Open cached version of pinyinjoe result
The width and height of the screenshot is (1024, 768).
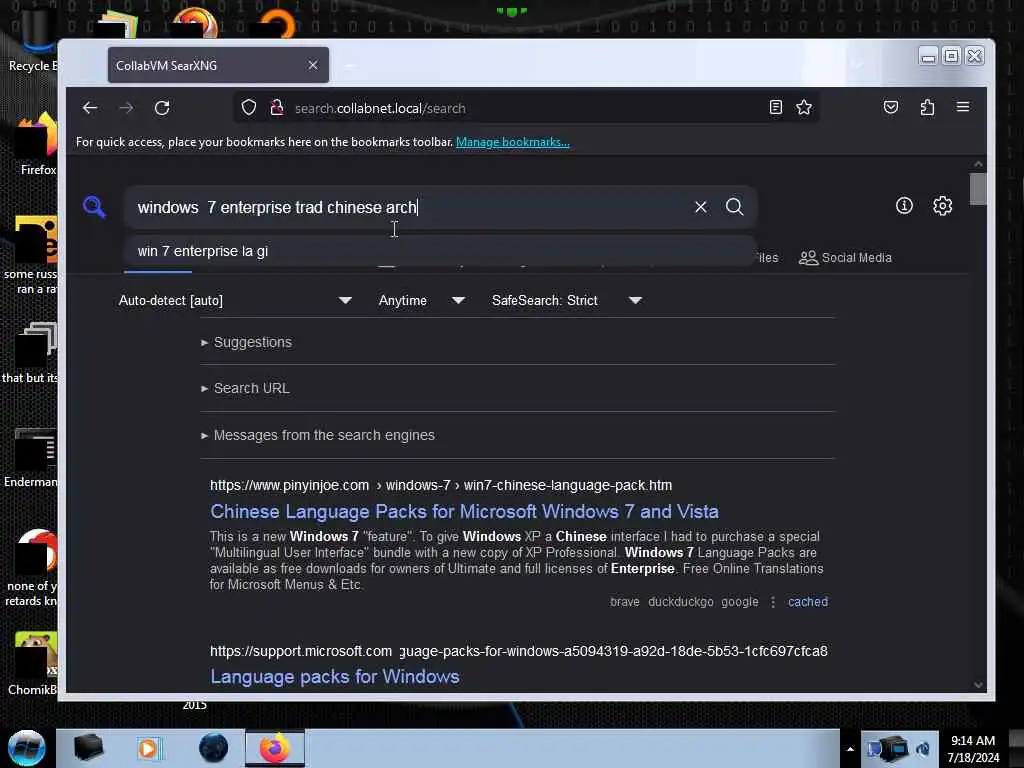click(807, 601)
